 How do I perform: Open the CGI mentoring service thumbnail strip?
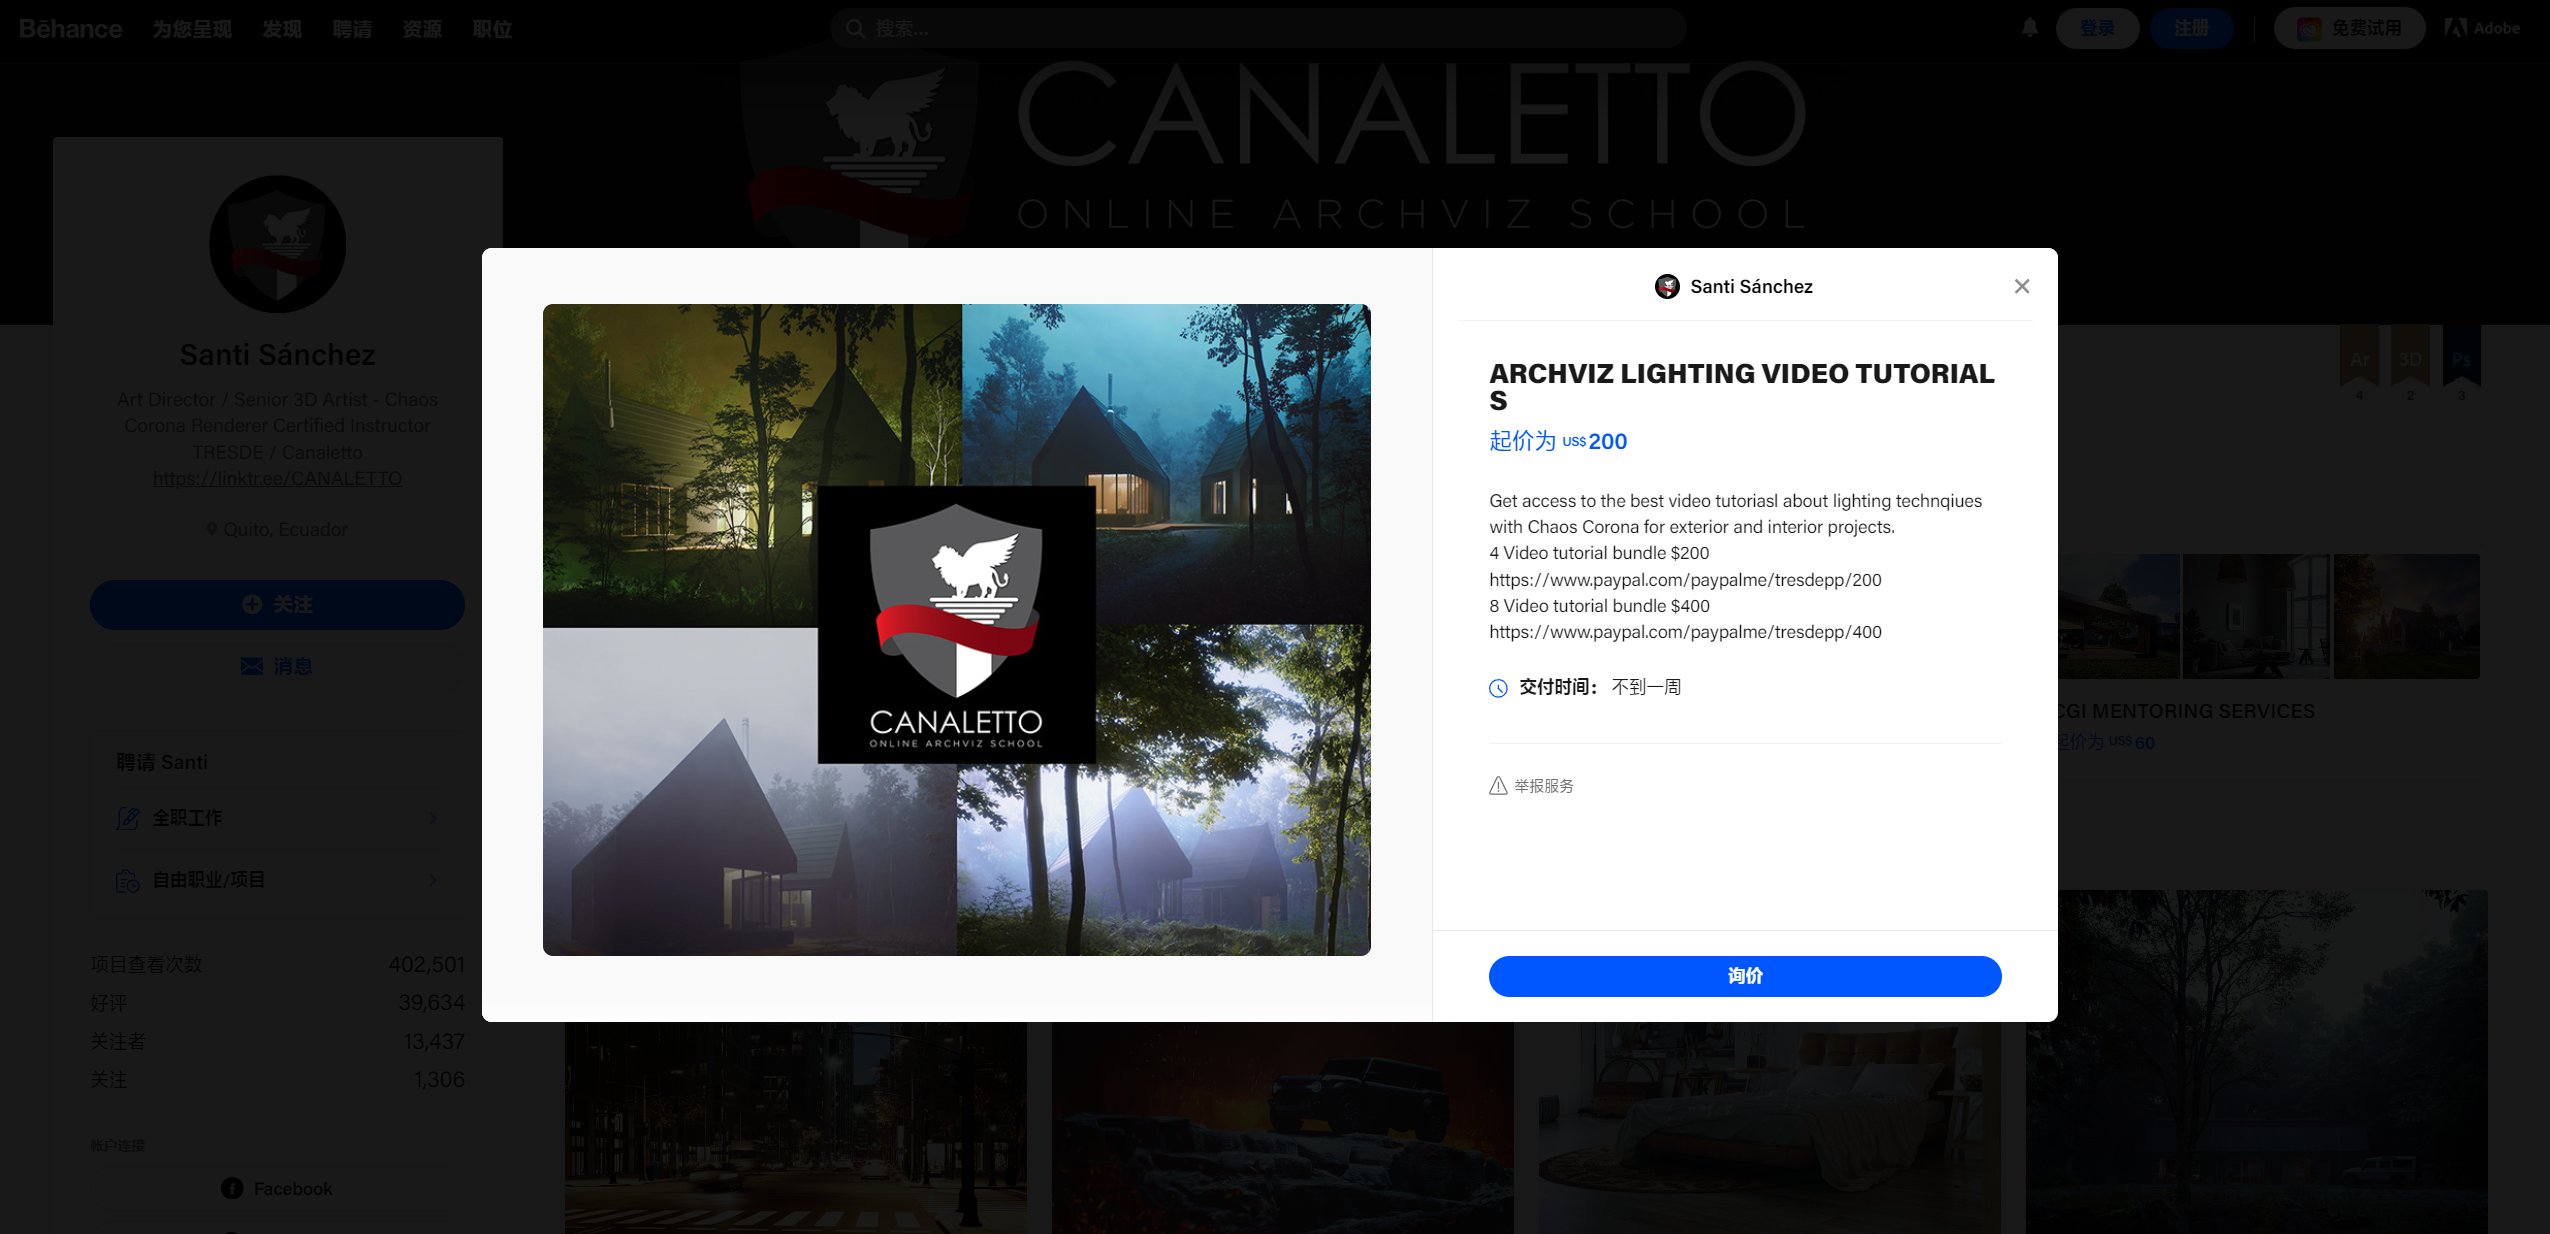[2269, 617]
